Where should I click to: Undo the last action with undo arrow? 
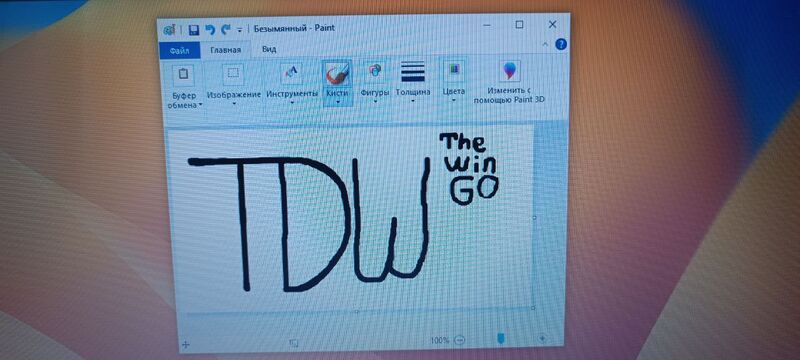[210, 30]
